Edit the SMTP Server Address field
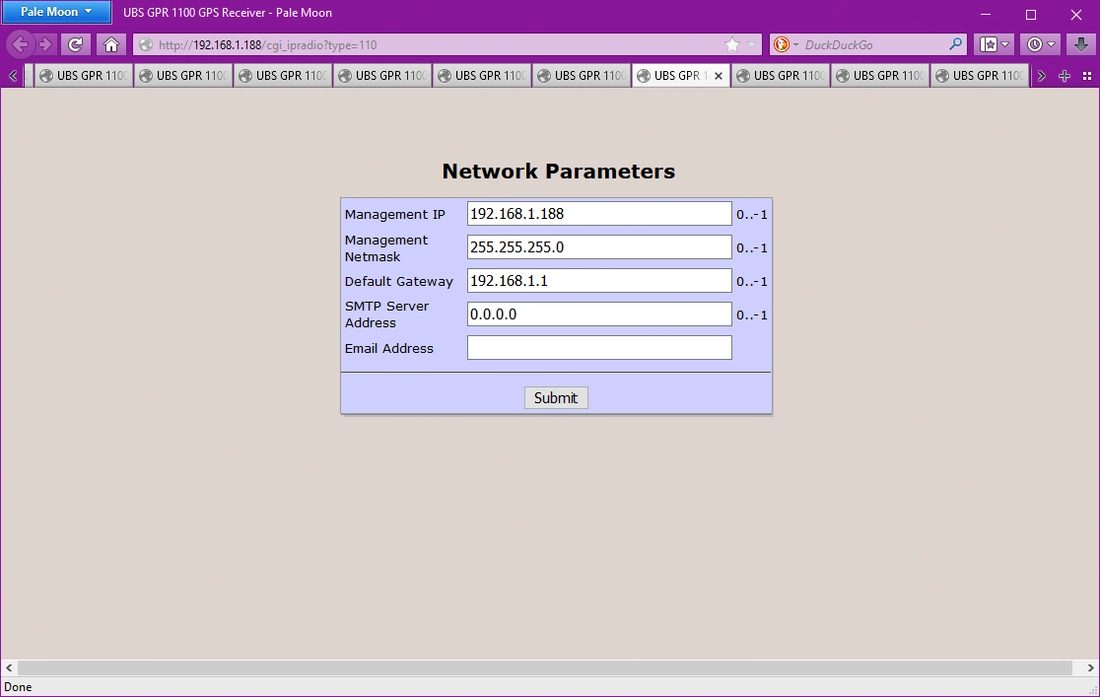Screen dimensions: 1100x697 click(x=599, y=314)
